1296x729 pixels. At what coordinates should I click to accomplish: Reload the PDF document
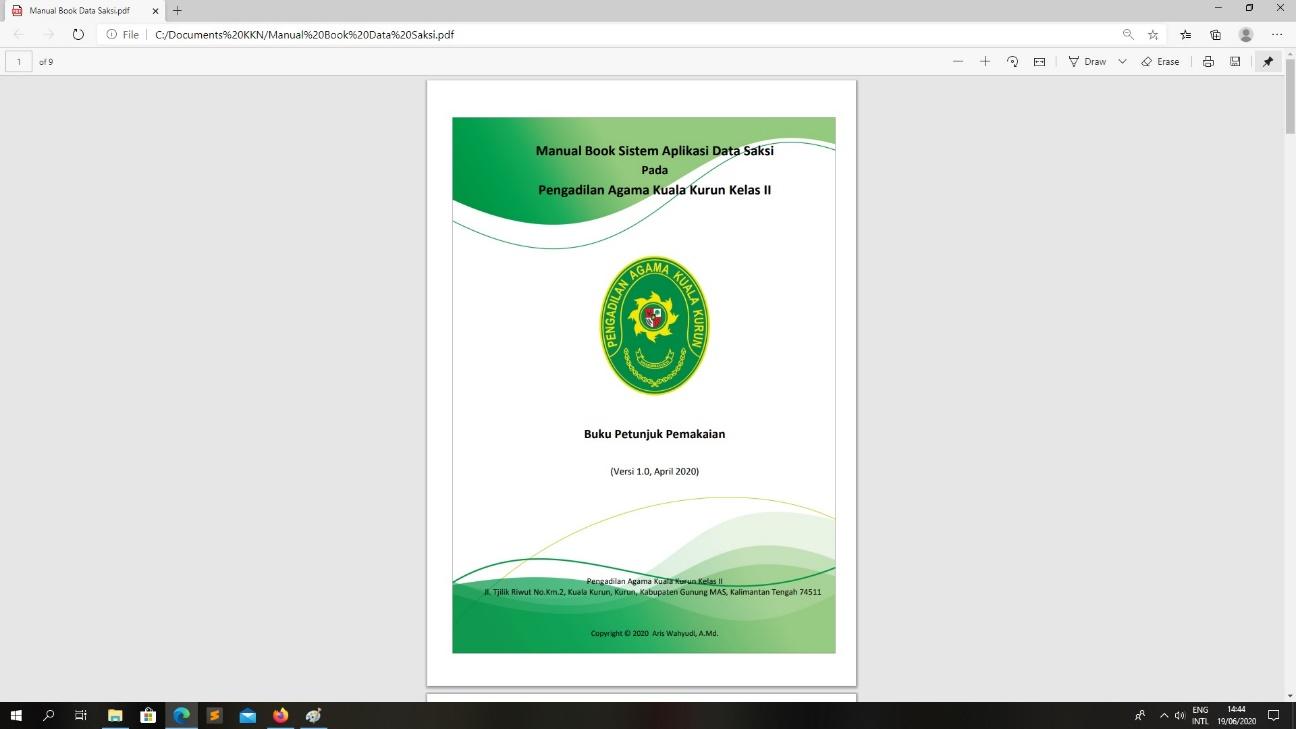[78, 33]
